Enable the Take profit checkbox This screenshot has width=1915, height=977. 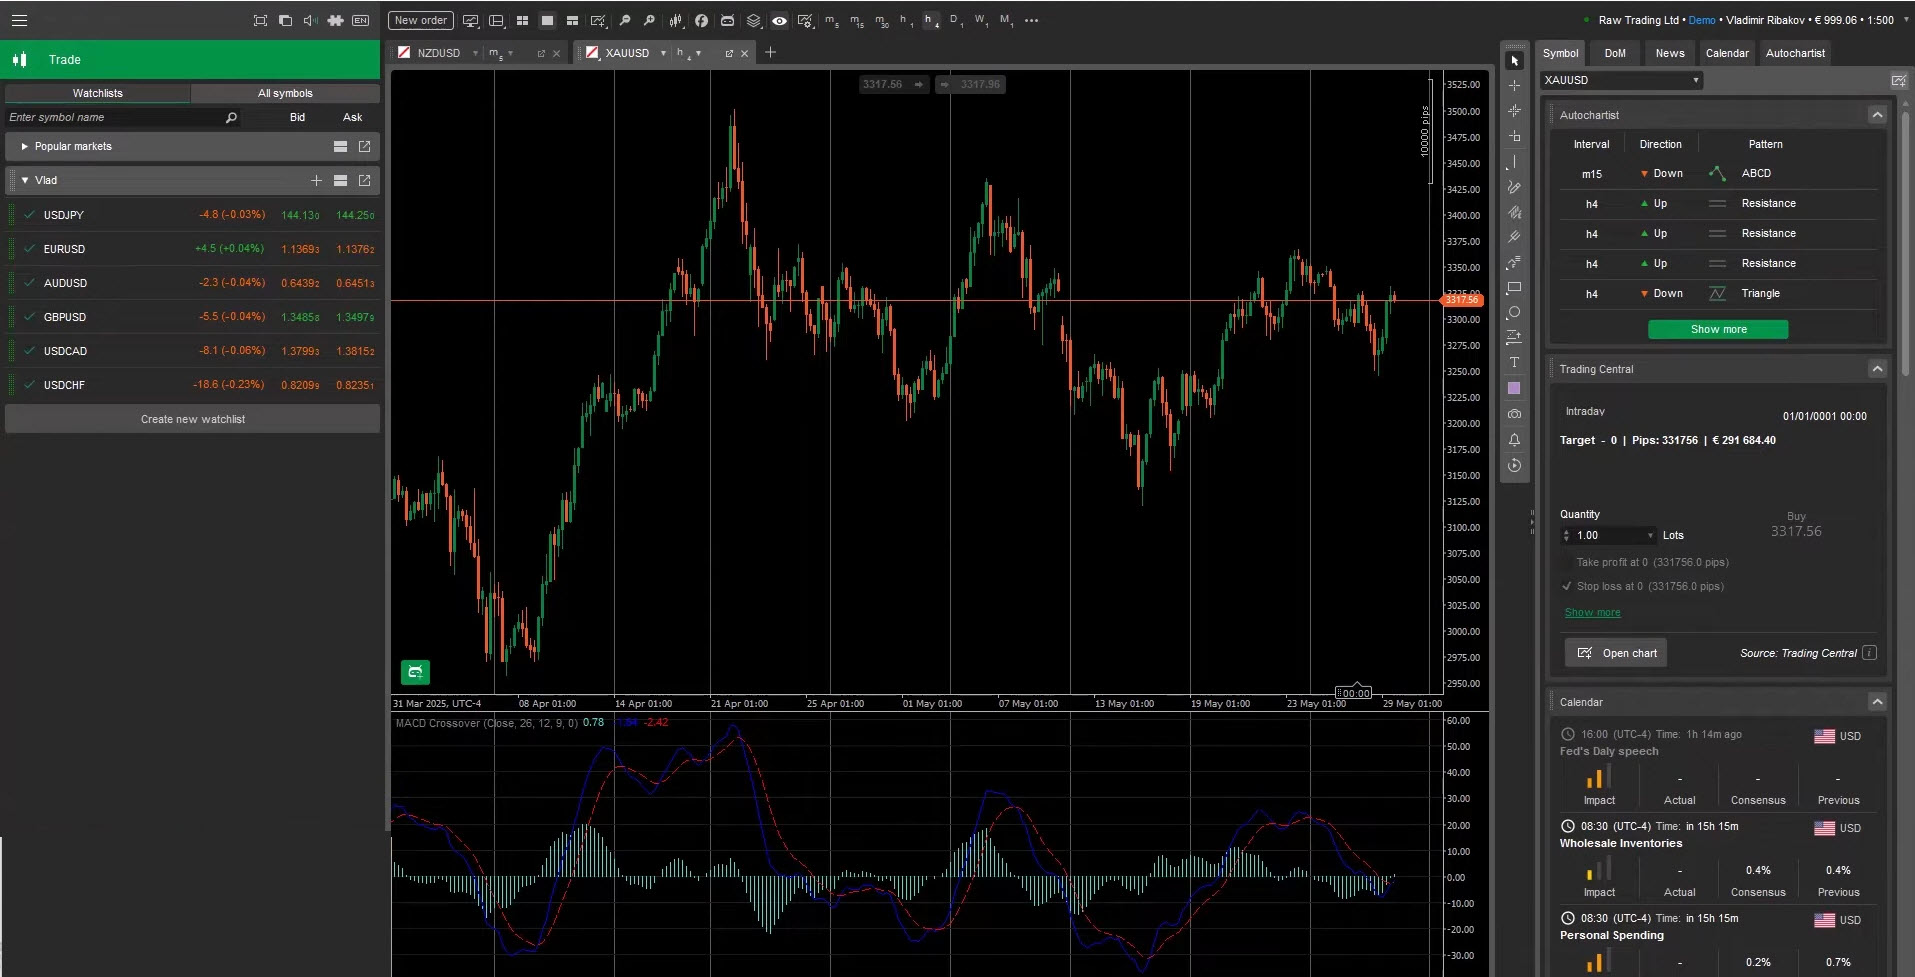pyautogui.click(x=1567, y=562)
